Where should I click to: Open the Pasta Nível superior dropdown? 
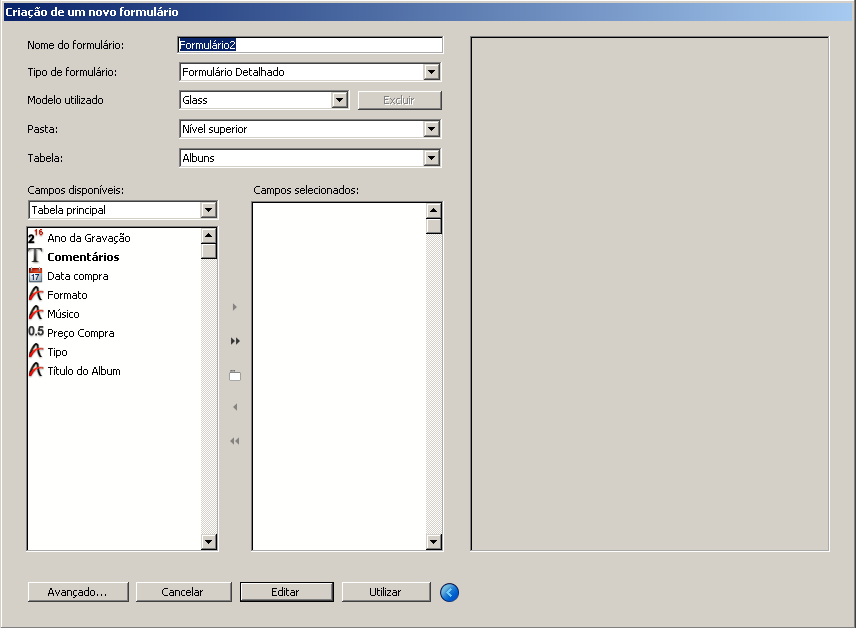coord(431,129)
